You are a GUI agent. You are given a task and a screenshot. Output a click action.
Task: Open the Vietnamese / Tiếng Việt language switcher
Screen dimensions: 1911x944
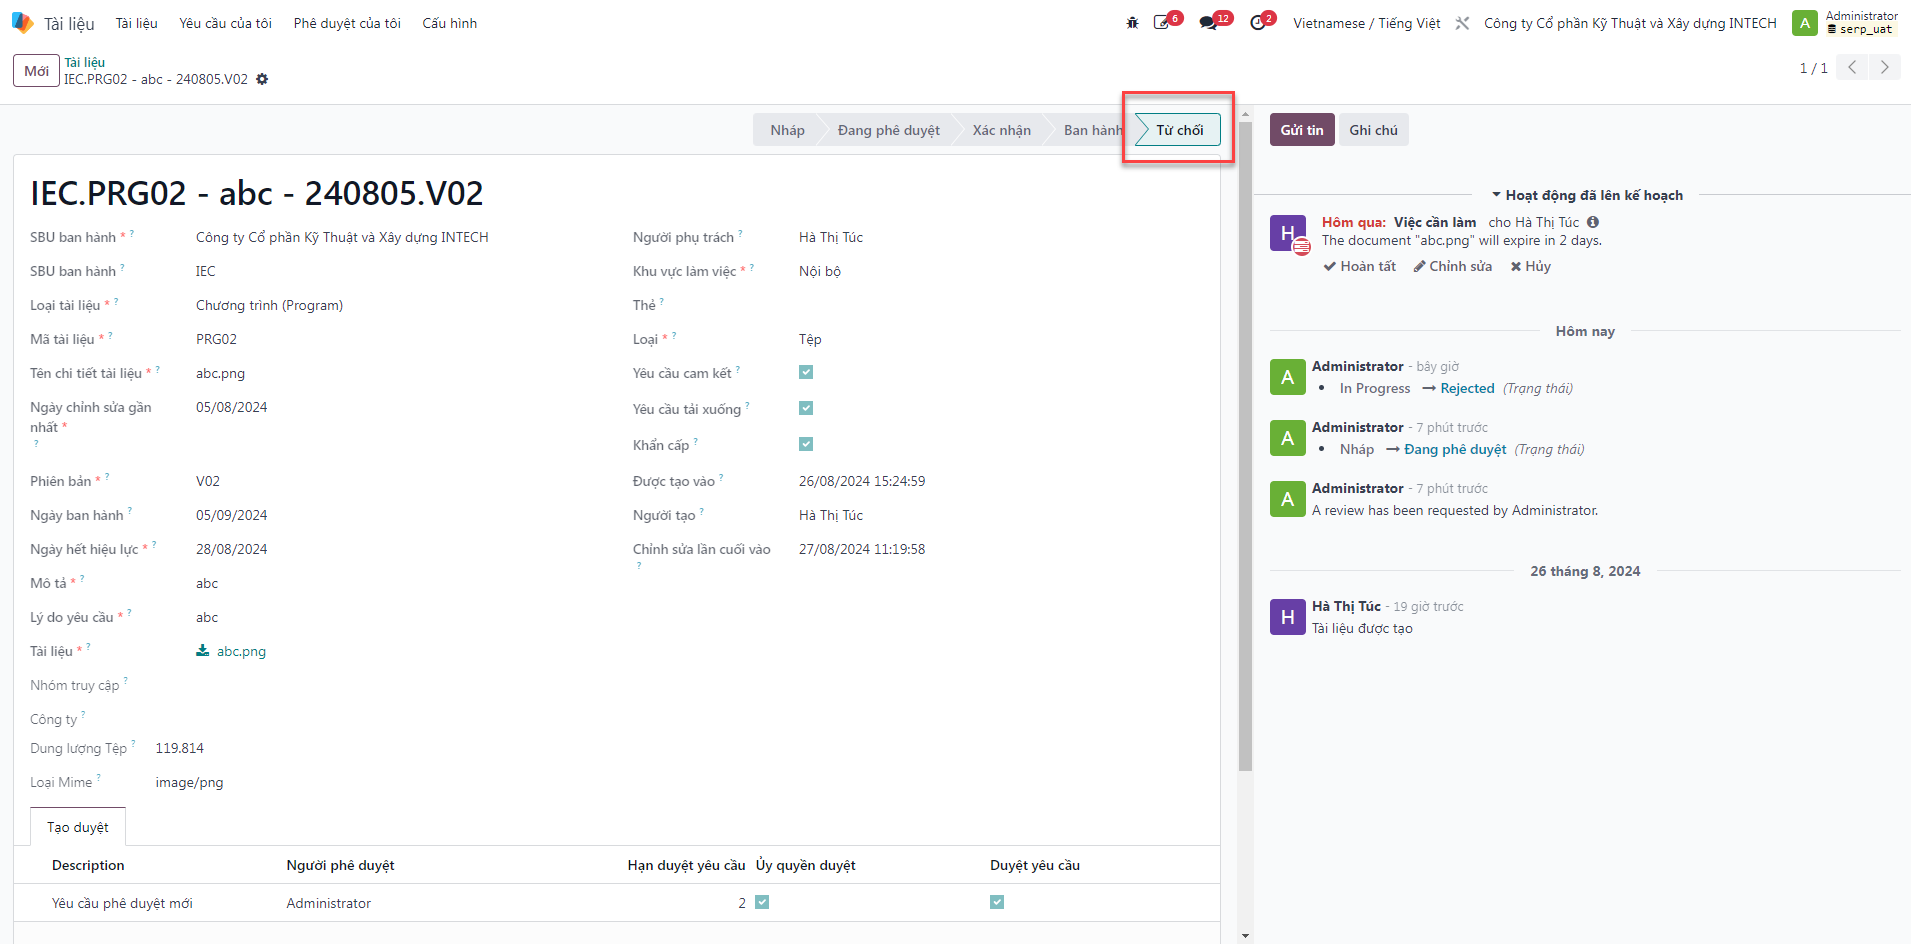tap(1367, 23)
